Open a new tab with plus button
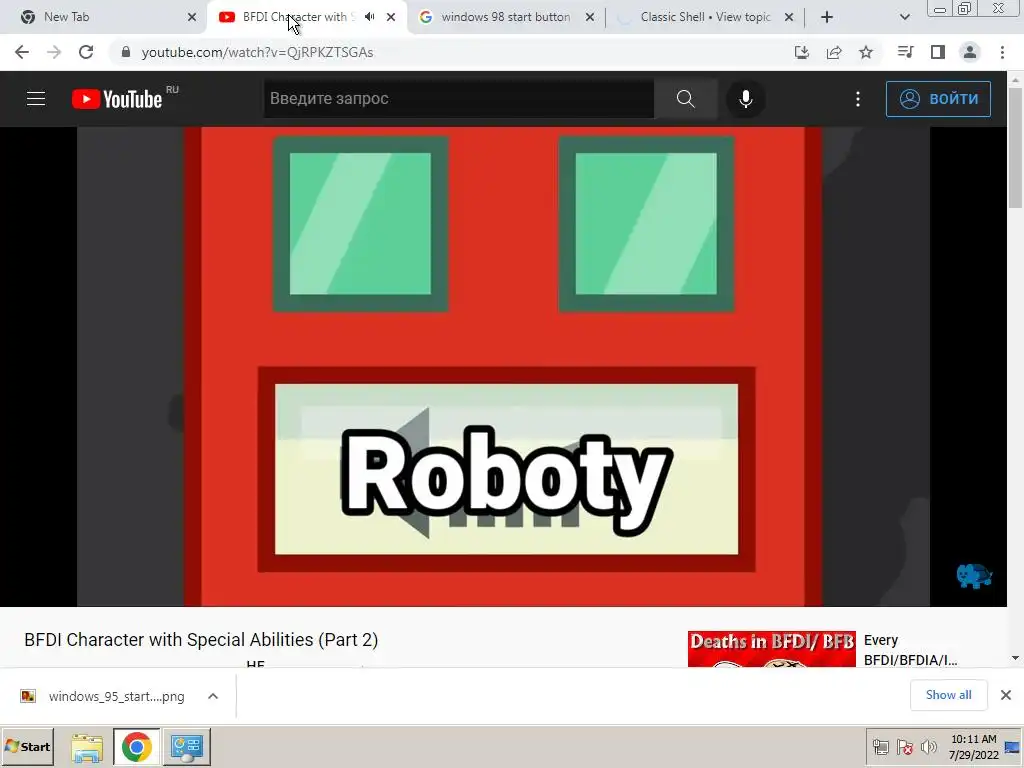The image size is (1024, 768). [827, 17]
